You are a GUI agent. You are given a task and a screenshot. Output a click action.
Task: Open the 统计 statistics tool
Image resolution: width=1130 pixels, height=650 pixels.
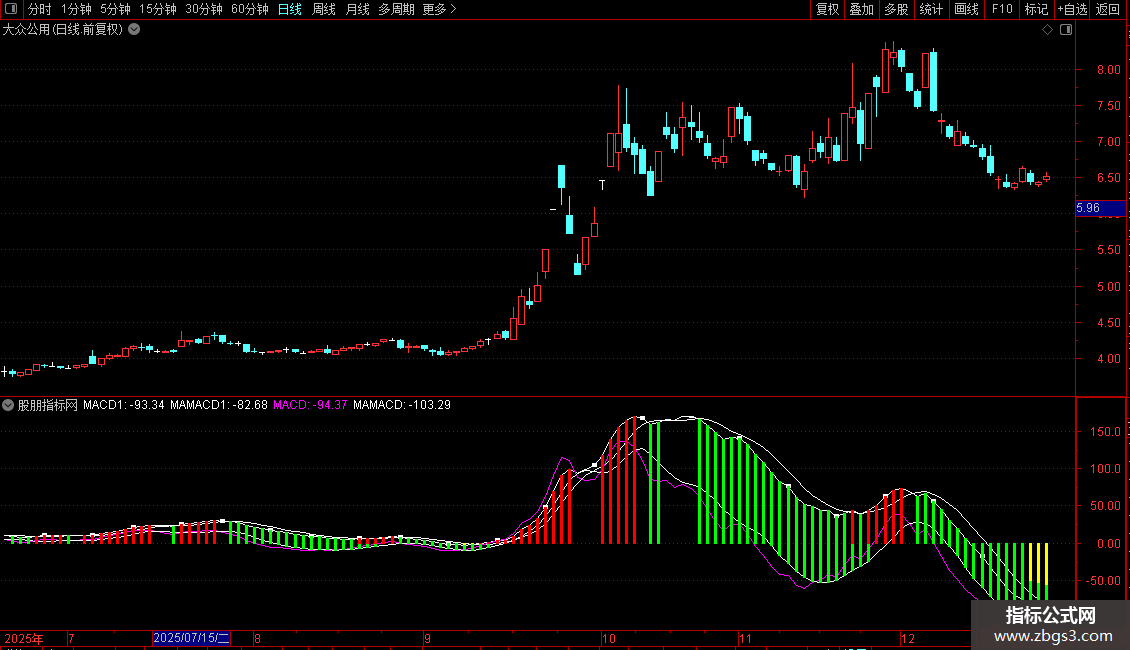point(931,9)
